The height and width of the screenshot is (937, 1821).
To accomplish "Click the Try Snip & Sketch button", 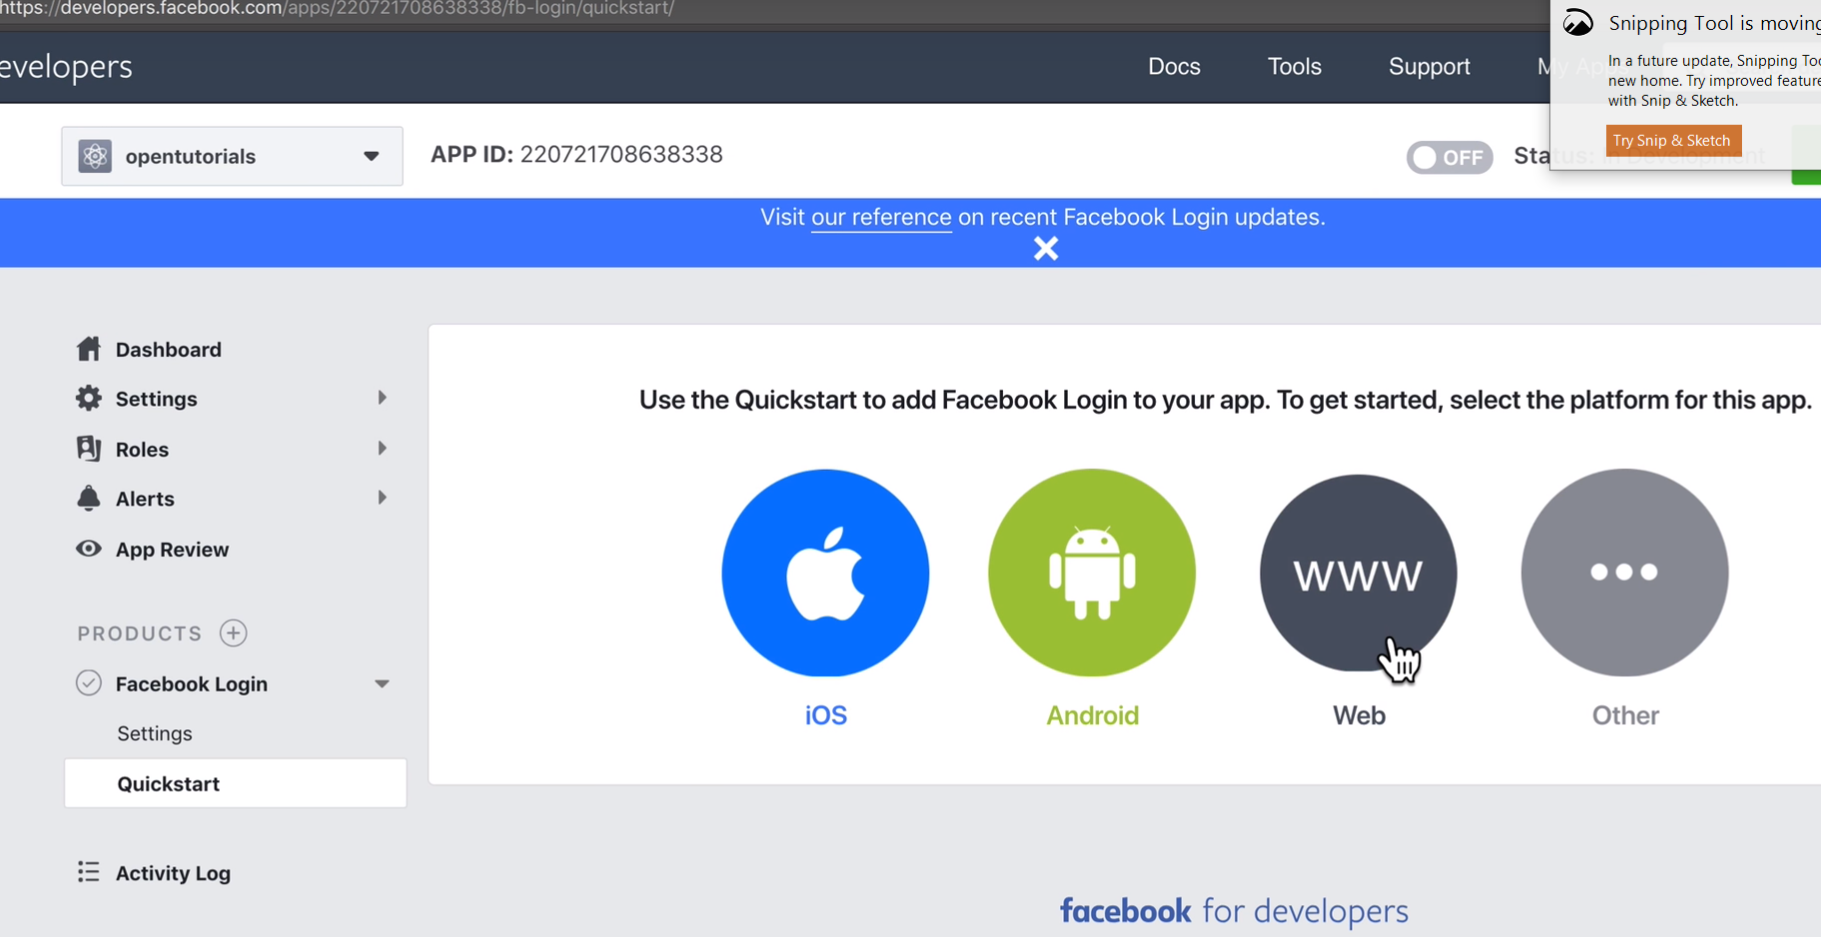I will (1674, 140).
